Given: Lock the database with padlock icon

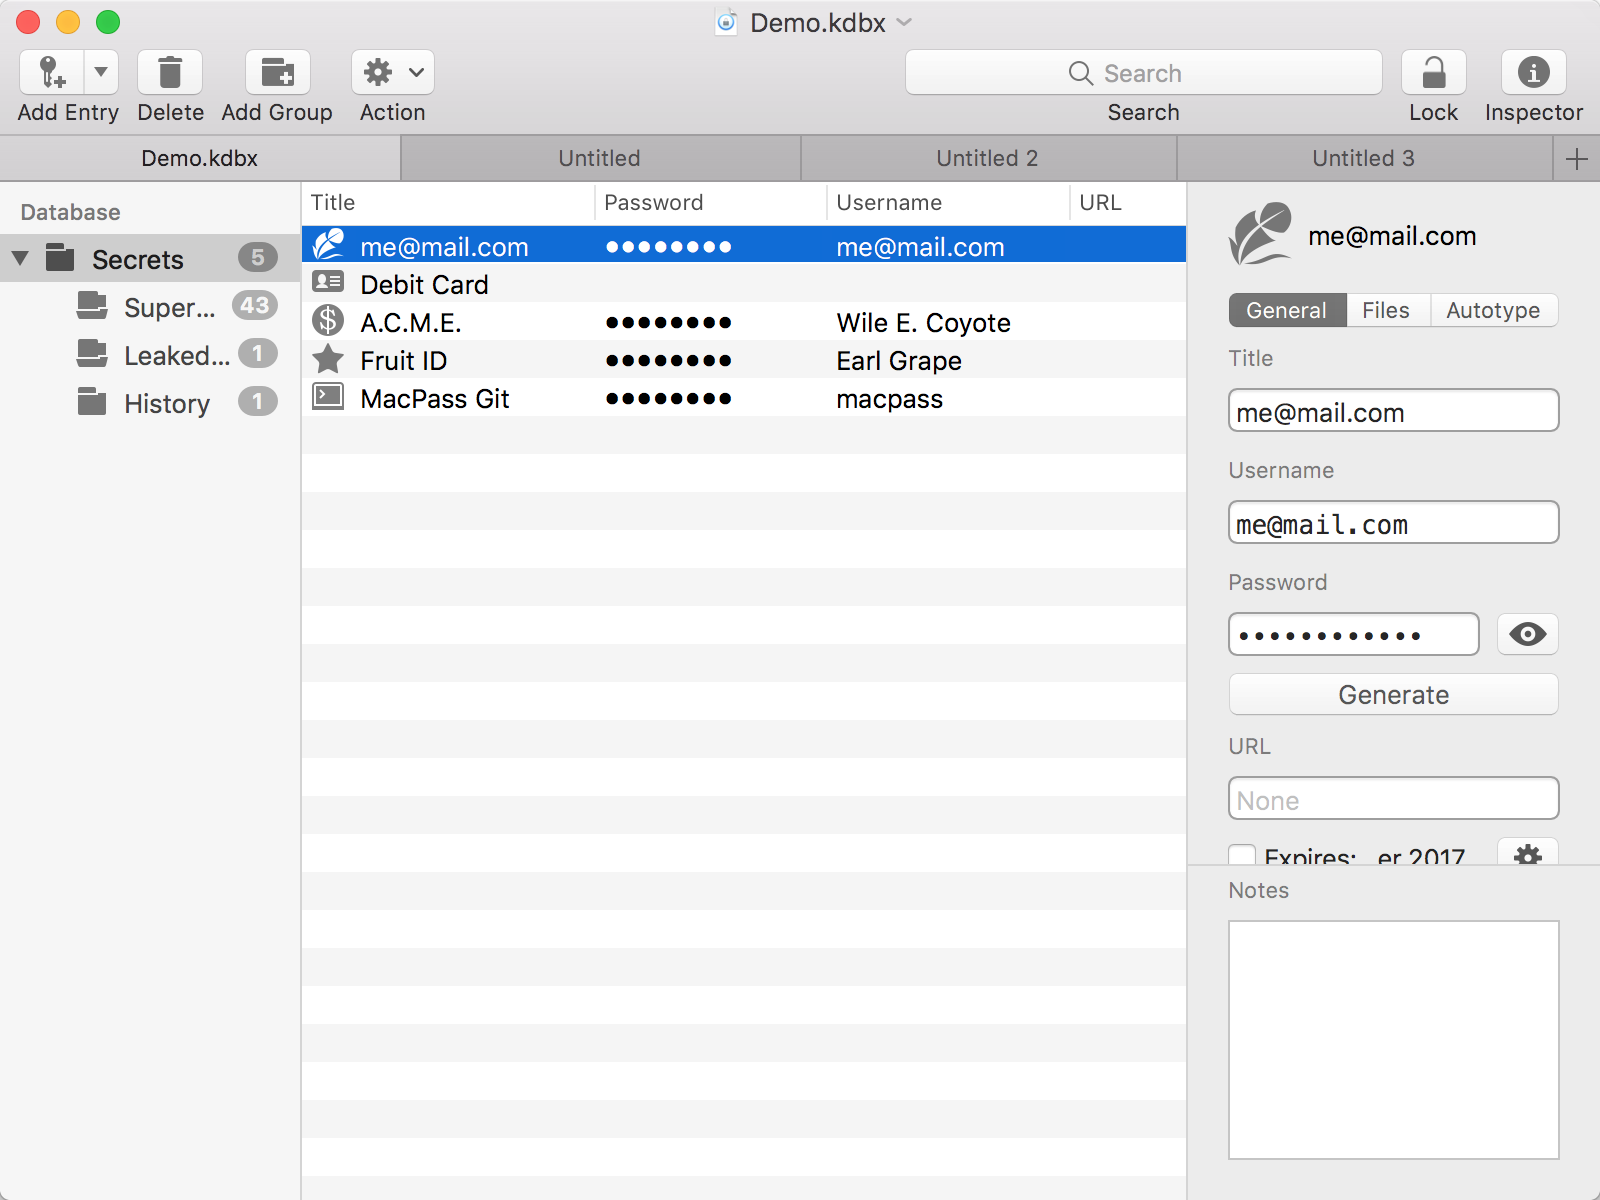Looking at the screenshot, I should point(1433,72).
